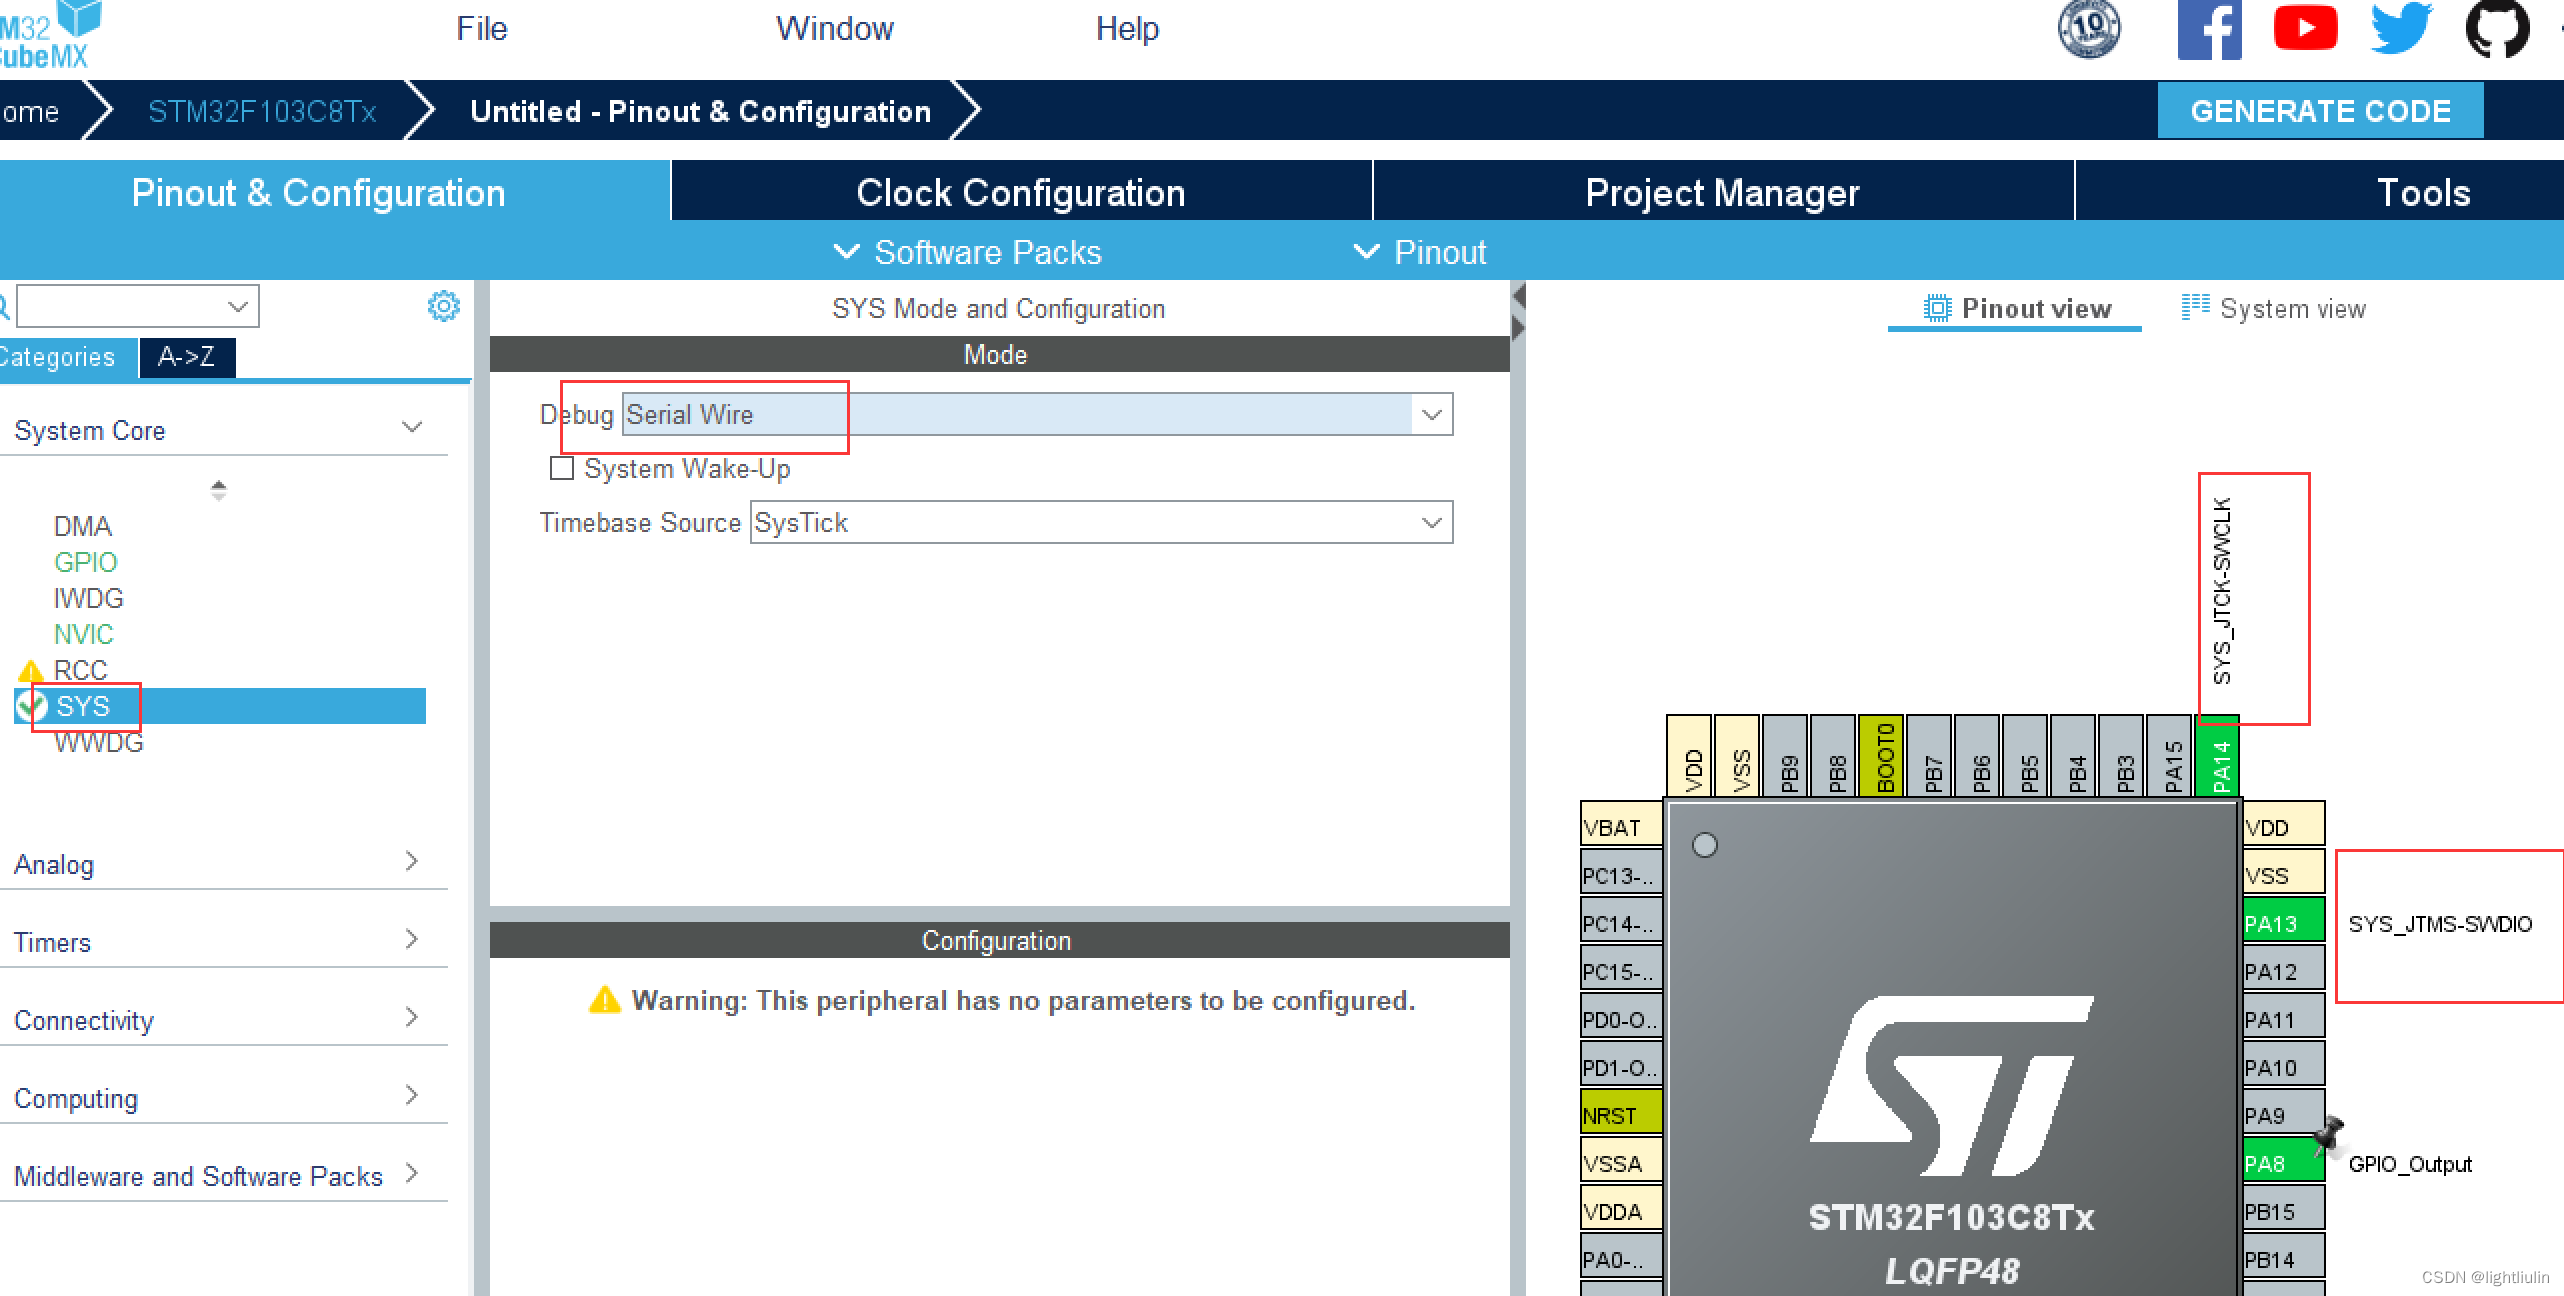Click the PA14 pin on the chip

[x=2216, y=756]
